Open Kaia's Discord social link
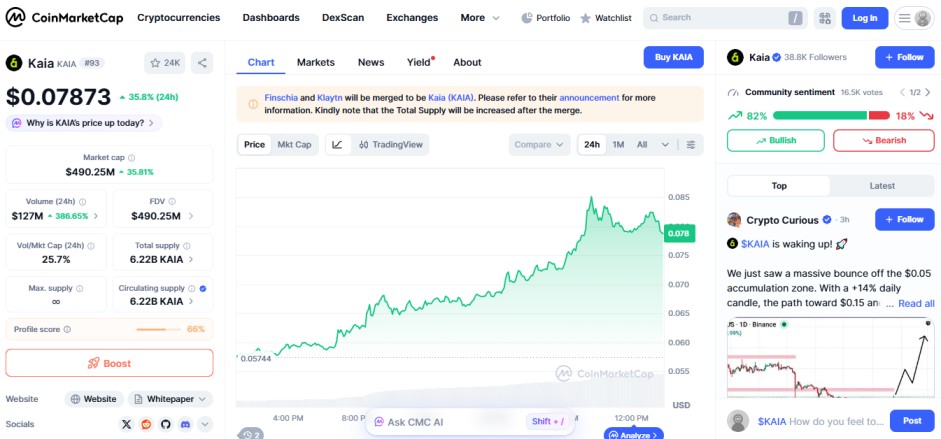The image size is (941, 439). click(185, 425)
